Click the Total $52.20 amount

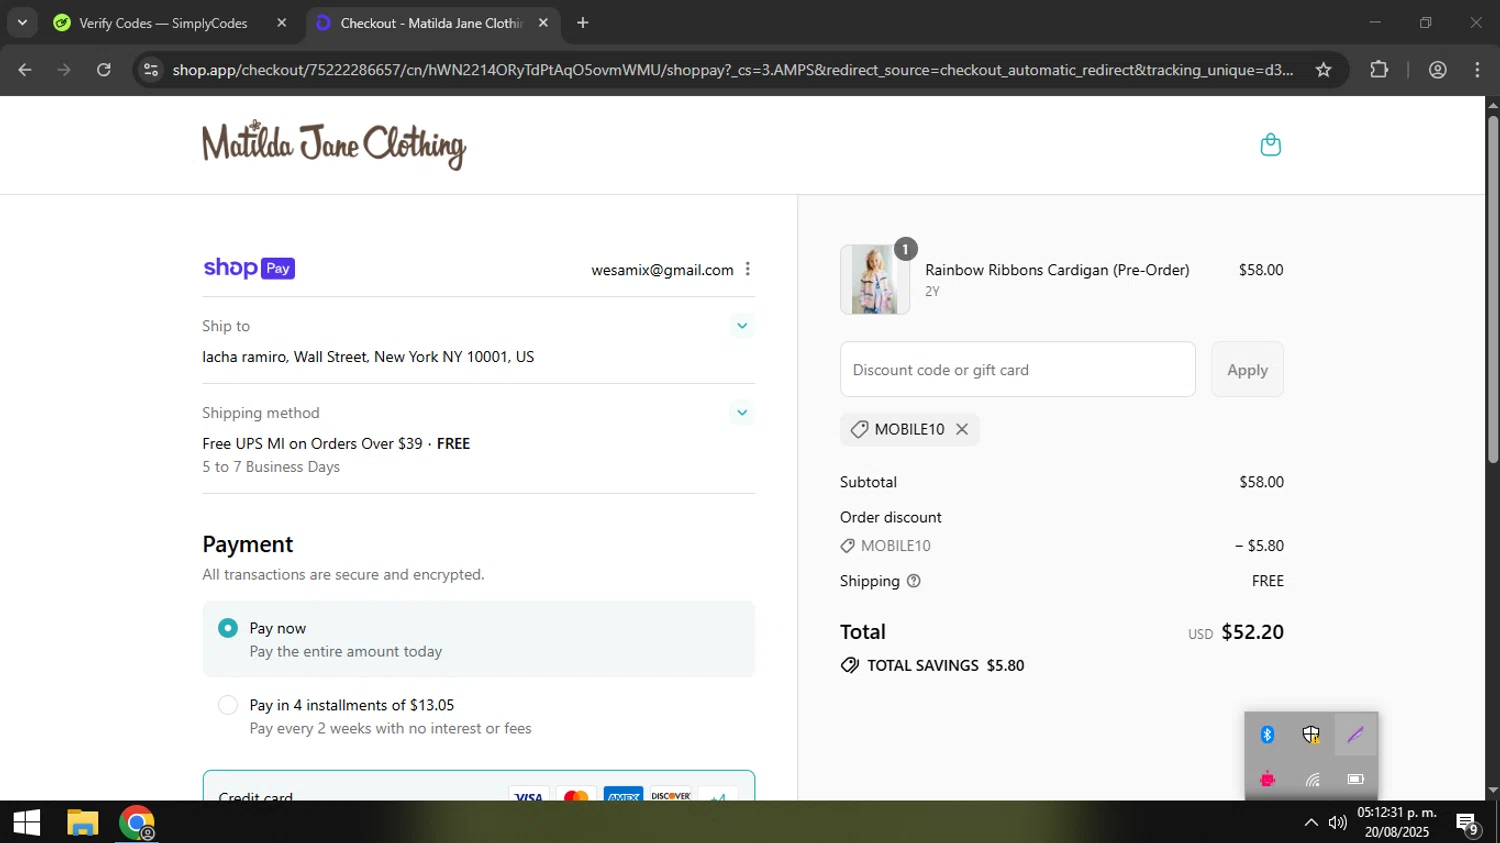[x=1252, y=632]
